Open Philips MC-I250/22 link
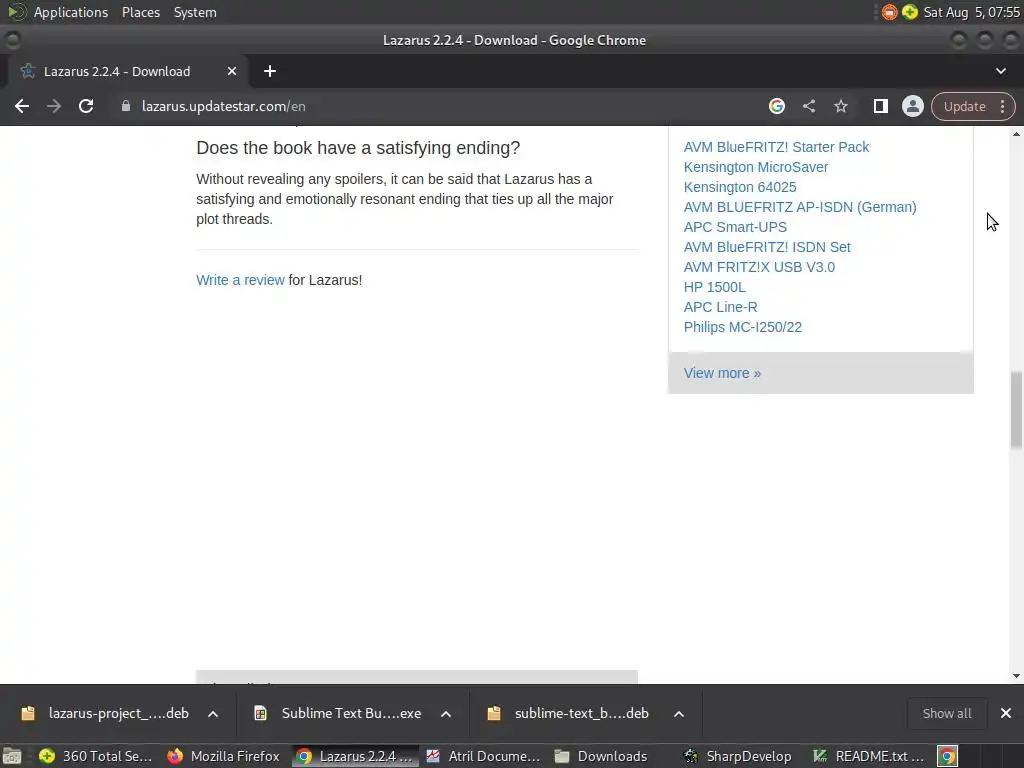This screenshot has height=768, width=1024. tap(743, 327)
